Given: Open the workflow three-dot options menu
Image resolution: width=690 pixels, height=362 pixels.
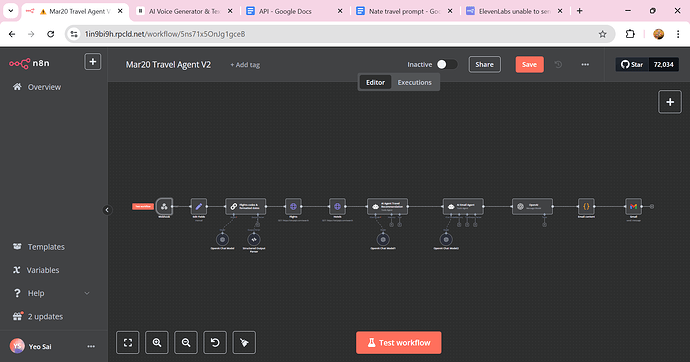Looking at the screenshot, I should coord(585,65).
